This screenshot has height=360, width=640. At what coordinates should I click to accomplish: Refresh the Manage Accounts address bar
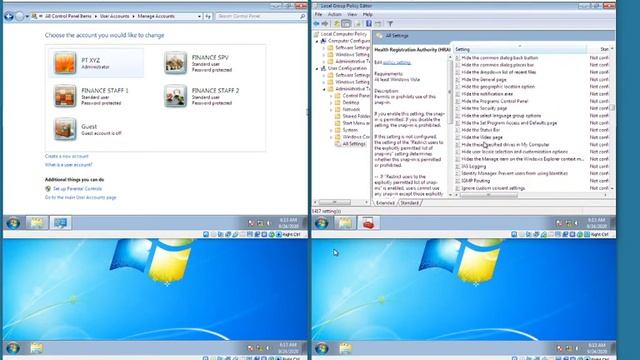(208, 16)
